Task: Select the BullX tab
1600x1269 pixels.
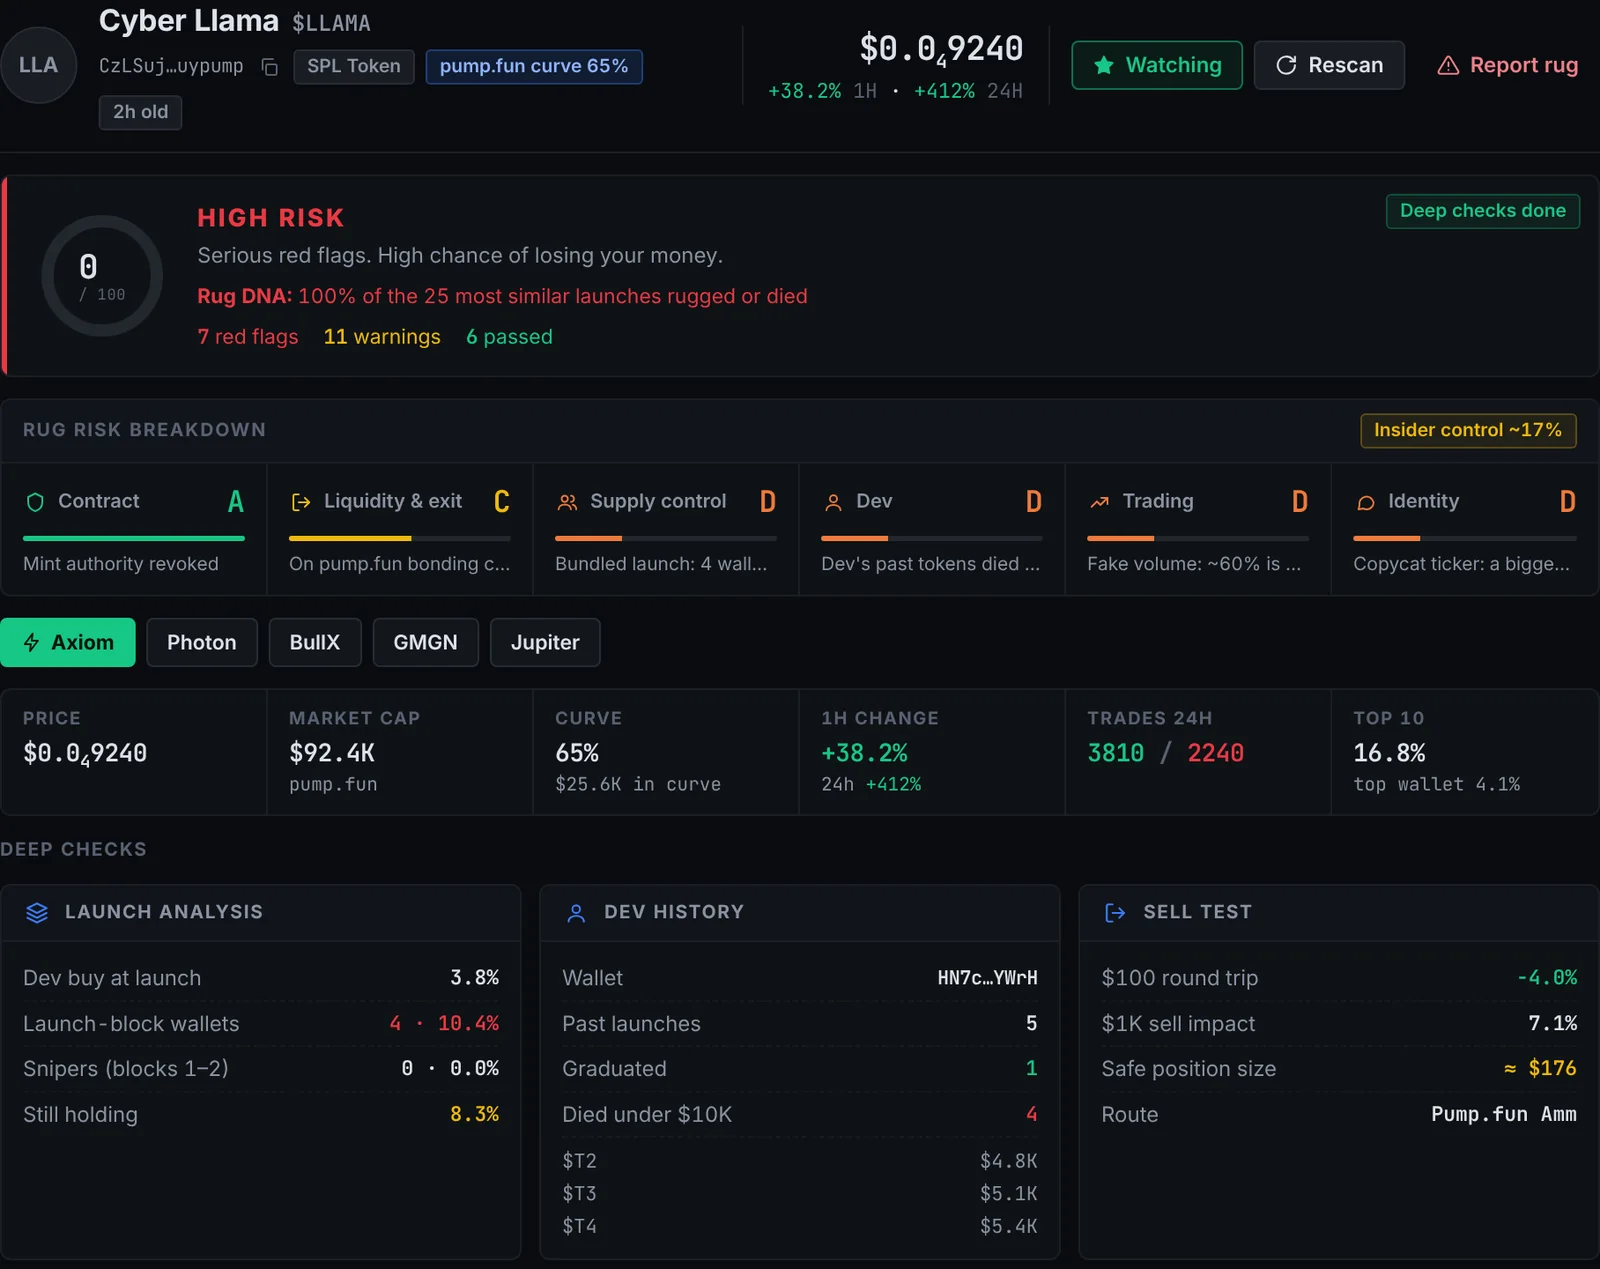Action: (315, 642)
